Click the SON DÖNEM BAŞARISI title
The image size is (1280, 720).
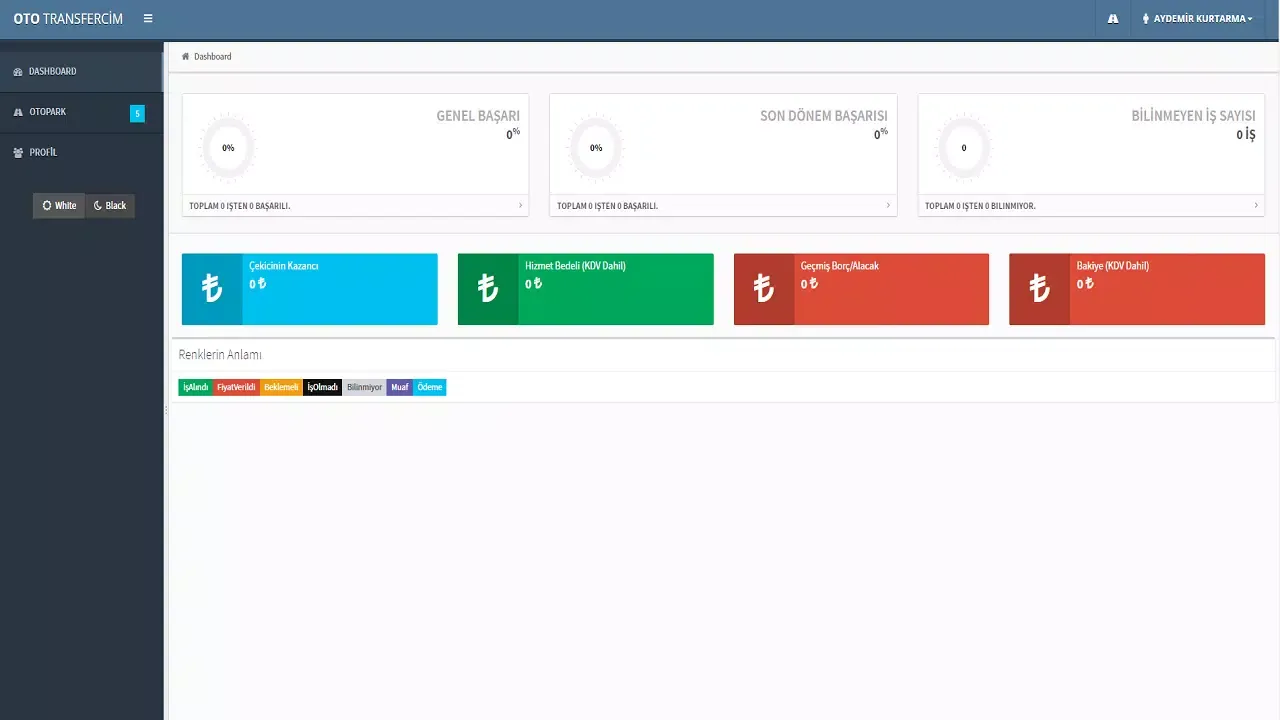point(824,116)
